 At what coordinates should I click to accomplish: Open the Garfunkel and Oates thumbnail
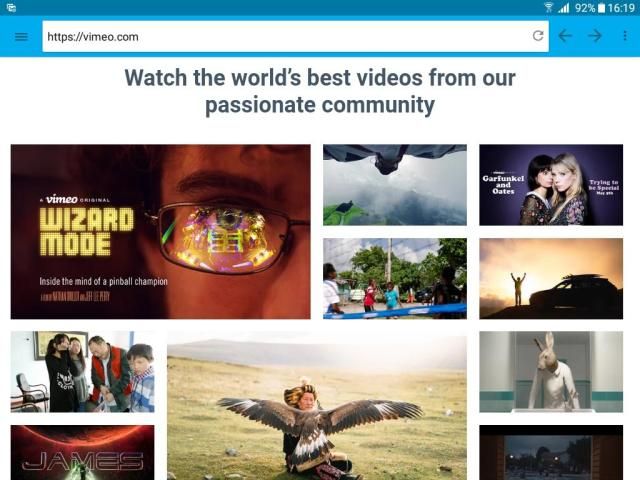click(x=551, y=185)
